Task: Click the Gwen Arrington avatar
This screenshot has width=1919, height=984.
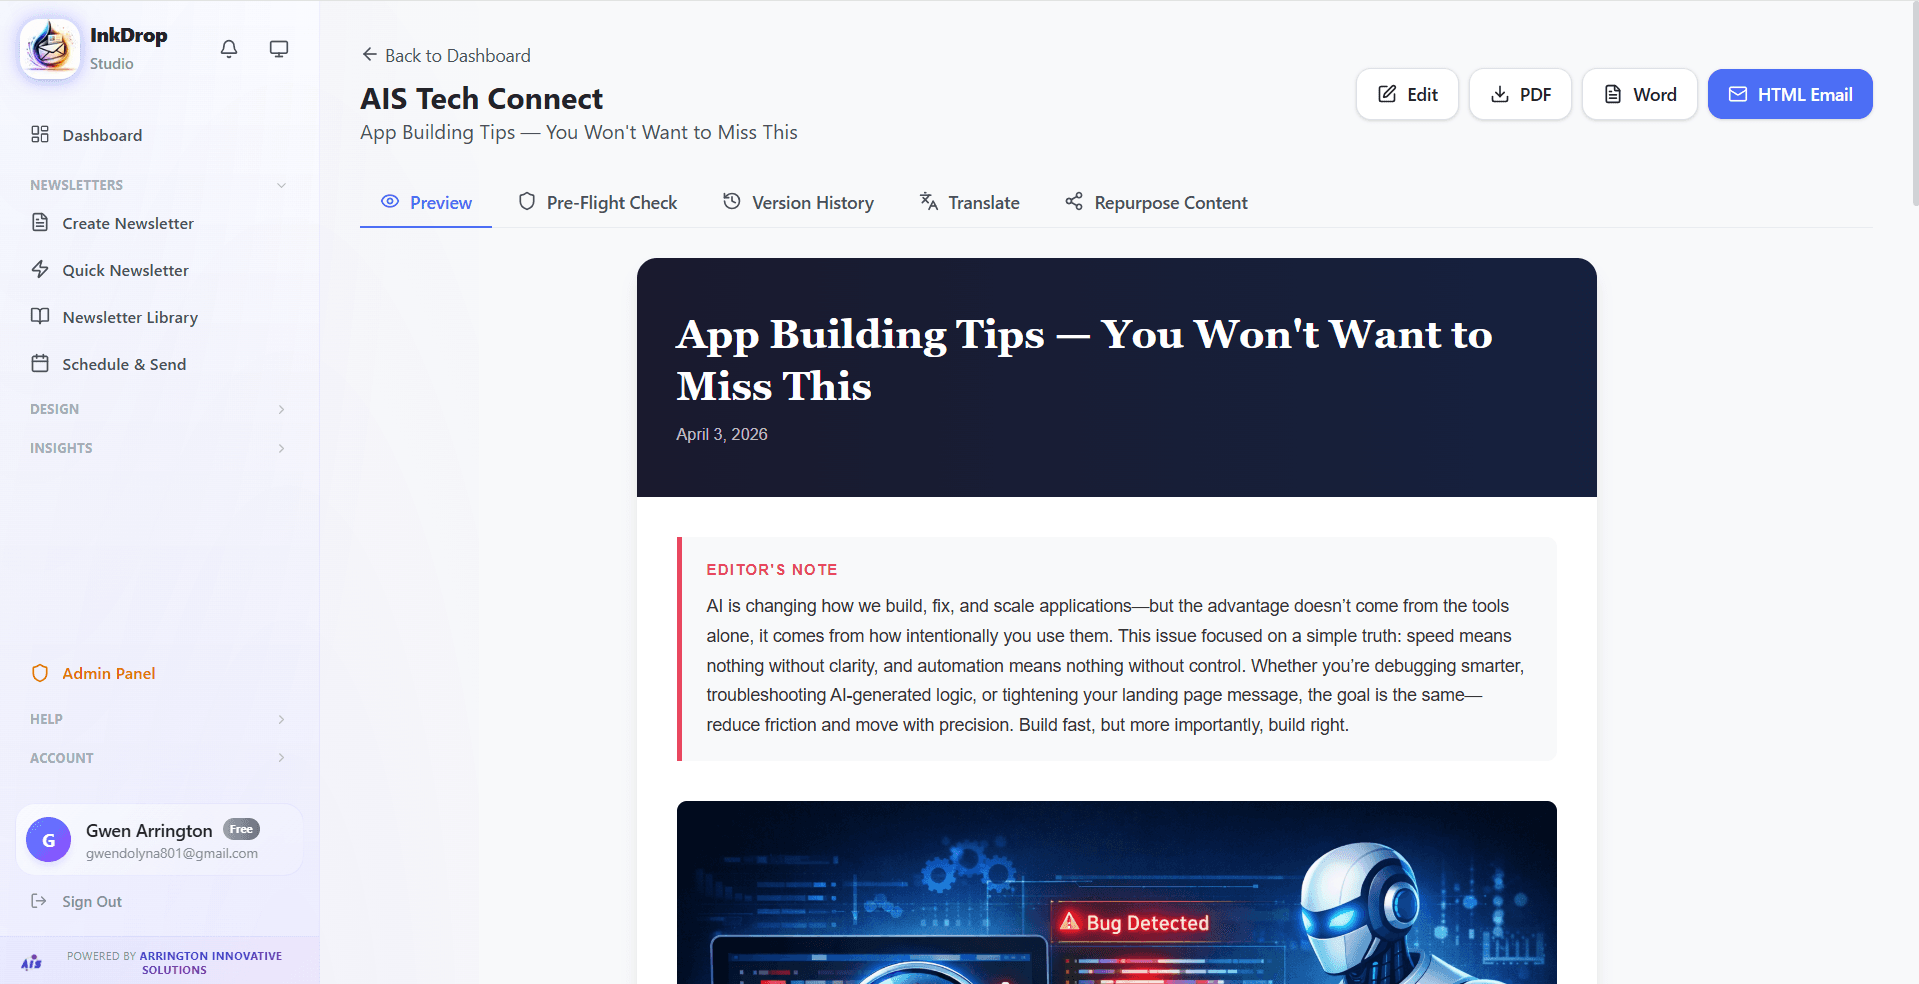Action: click(48, 840)
